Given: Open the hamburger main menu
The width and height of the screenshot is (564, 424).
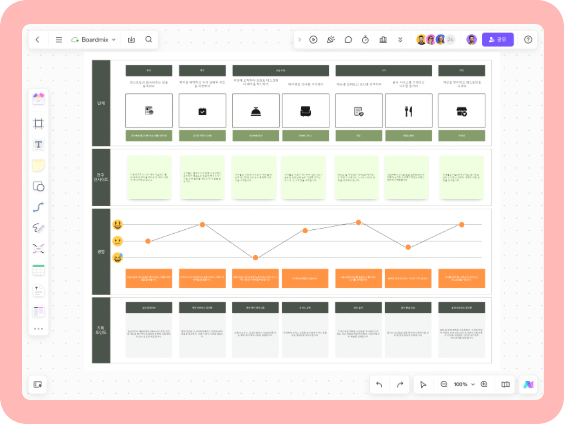Looking at the screenshot, I should pyautogui.click(x=59, y=40).
